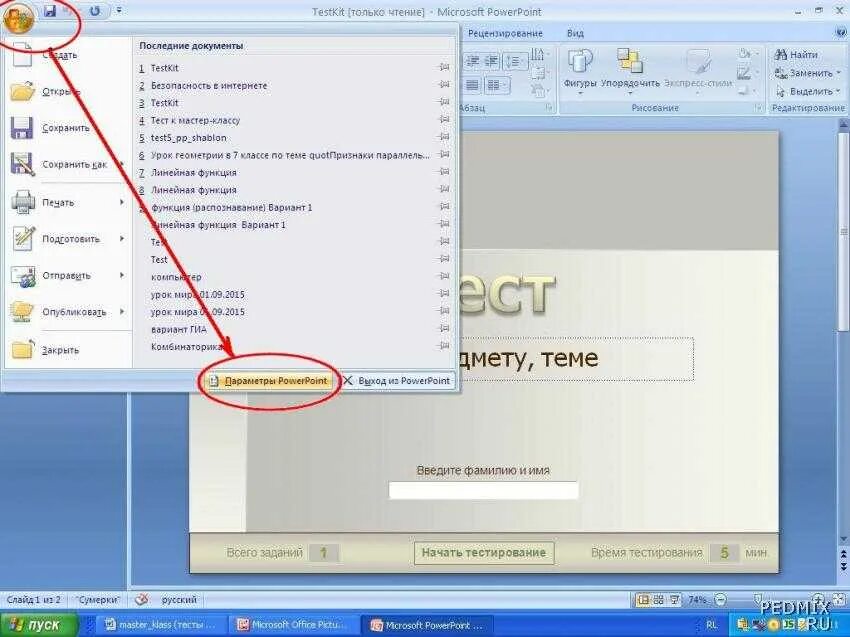Expand the Печать submenu arrow
The height and width of the screenshot is (637, 850).
(x=122, y=202)
